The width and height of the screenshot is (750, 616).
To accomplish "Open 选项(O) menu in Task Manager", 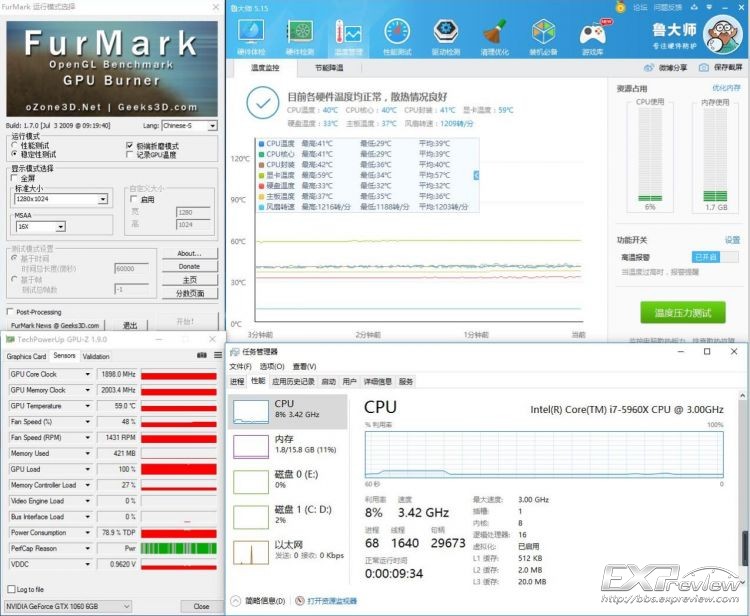I will click(x=272, y=366).
